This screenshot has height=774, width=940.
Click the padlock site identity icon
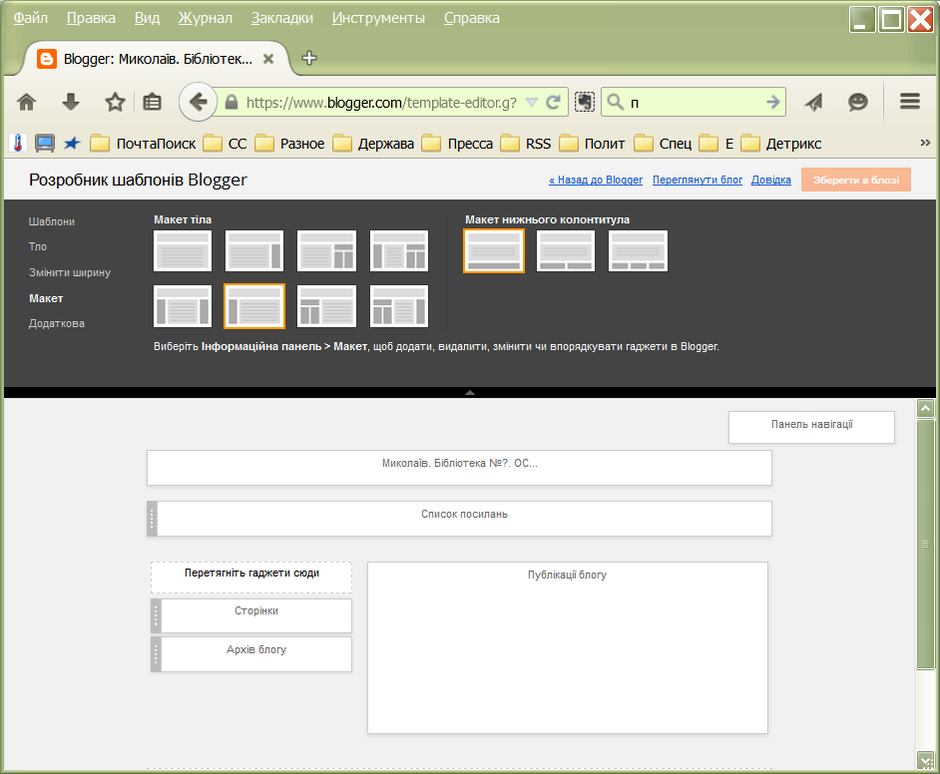coord(231,103)
